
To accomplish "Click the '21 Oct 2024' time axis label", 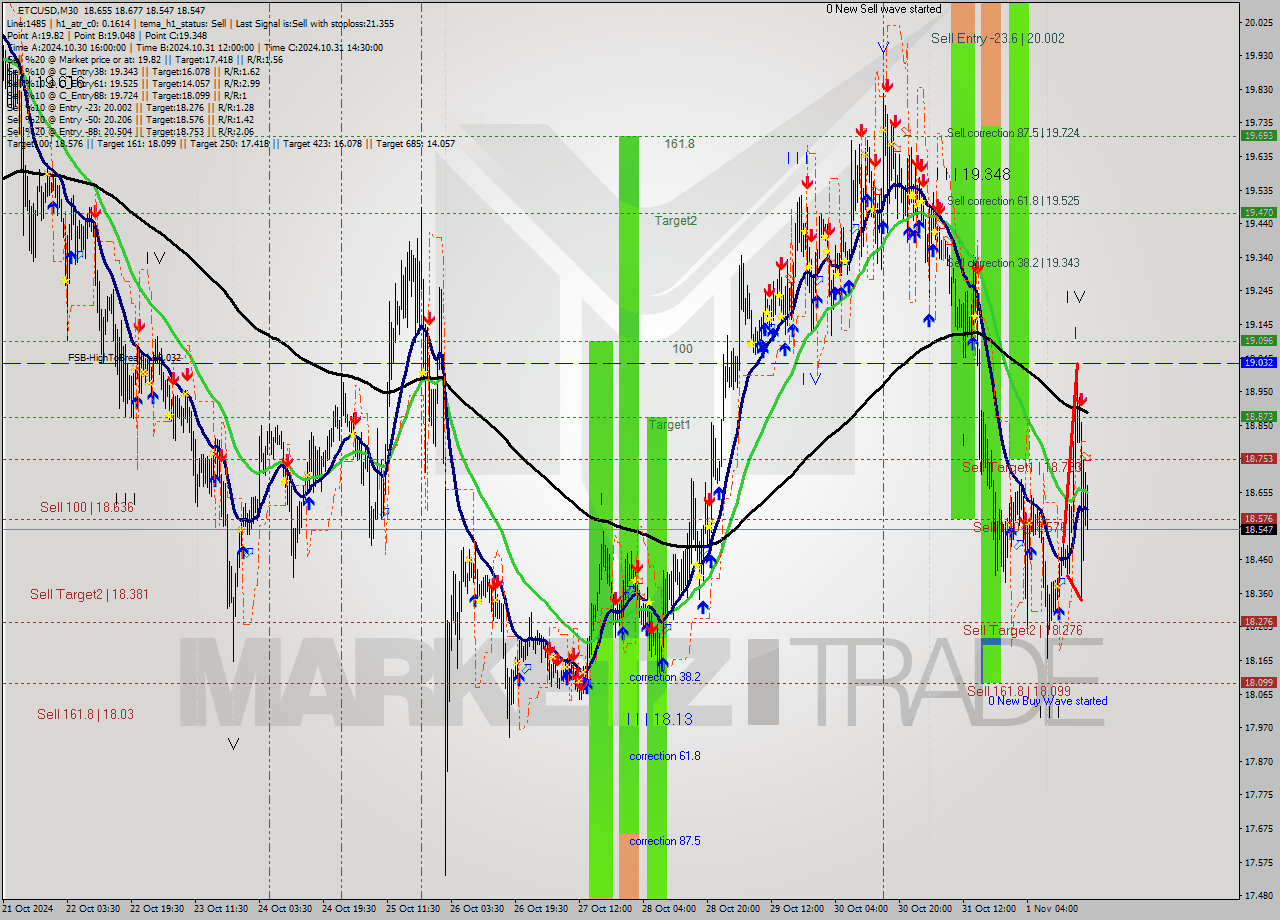I will (x=29, y=909).
